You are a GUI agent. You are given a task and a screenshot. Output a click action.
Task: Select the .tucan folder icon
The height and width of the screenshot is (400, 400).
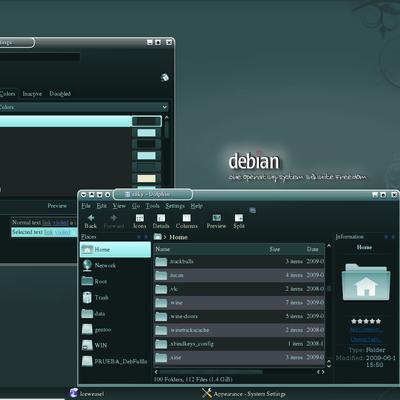(x=161, y=275)
